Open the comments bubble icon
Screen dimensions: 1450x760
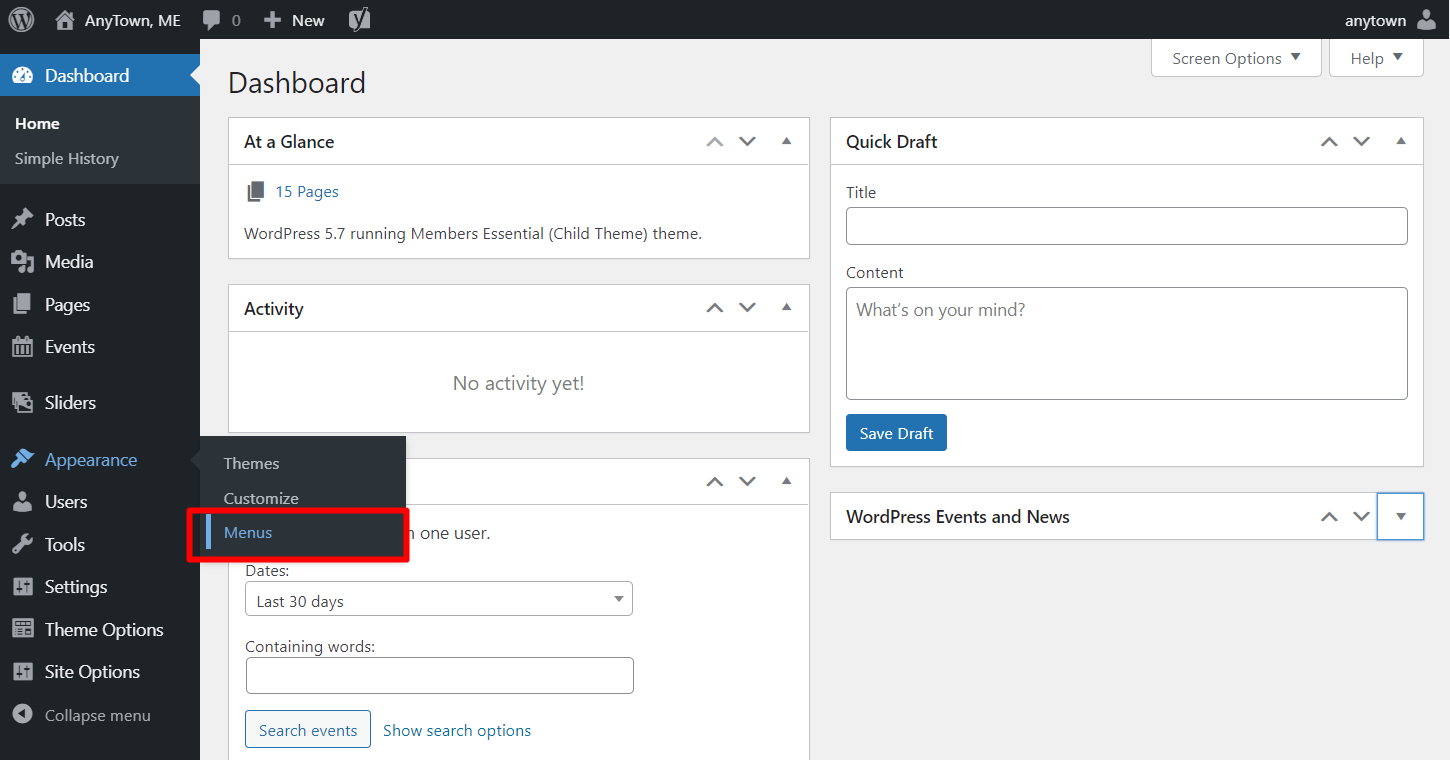[x=211, y=20]
